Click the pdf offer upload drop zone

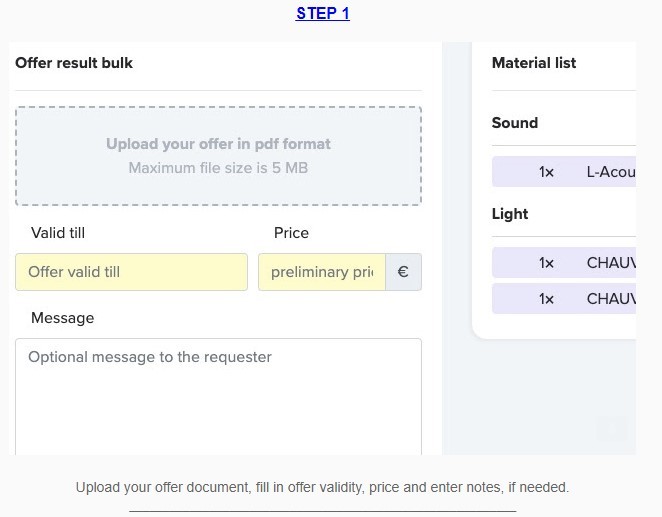point(218,156)
